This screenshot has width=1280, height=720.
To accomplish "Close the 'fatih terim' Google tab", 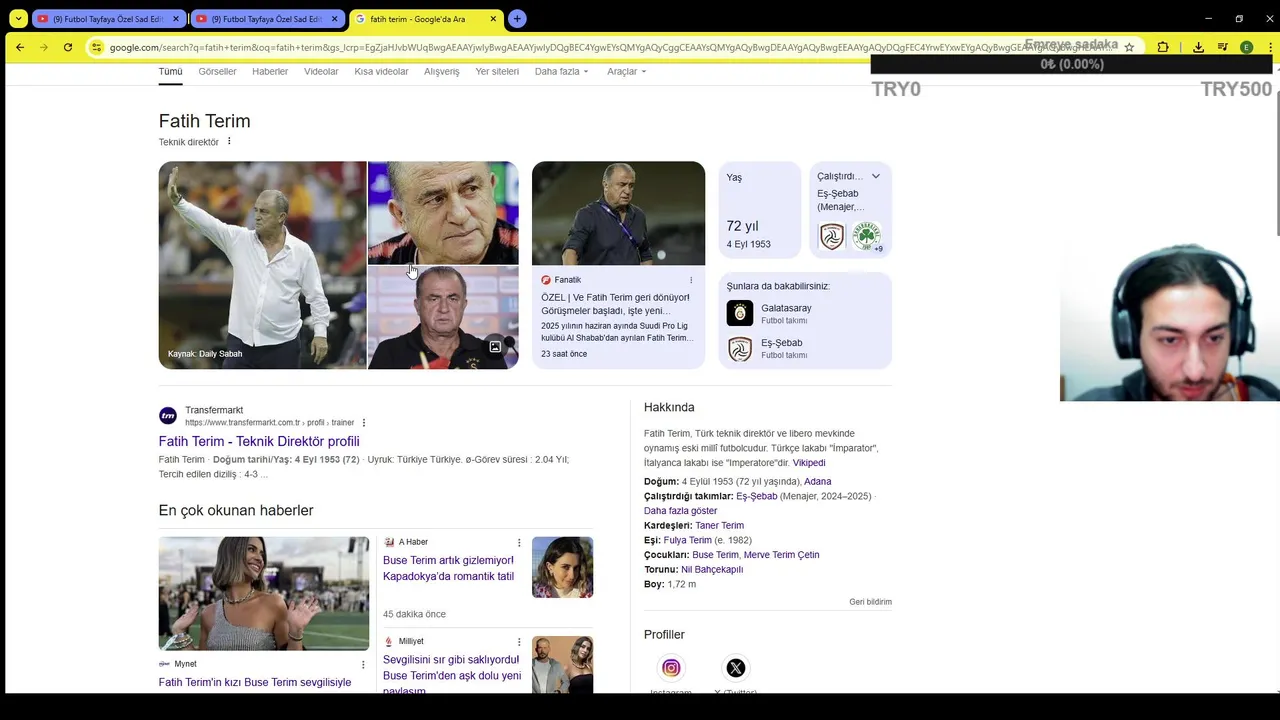I will tap(493, 19).
